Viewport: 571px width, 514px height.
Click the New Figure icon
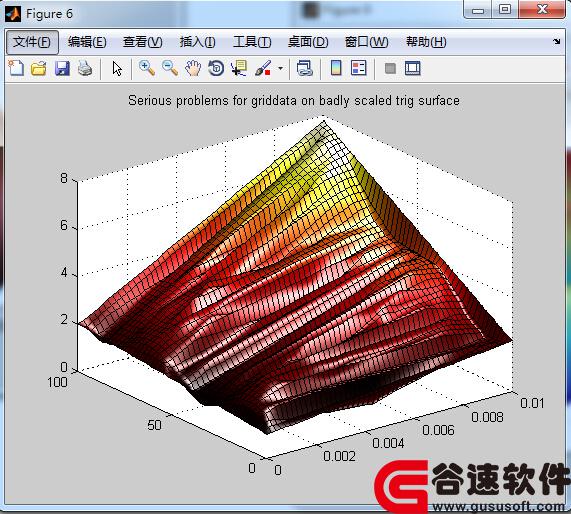16,68
